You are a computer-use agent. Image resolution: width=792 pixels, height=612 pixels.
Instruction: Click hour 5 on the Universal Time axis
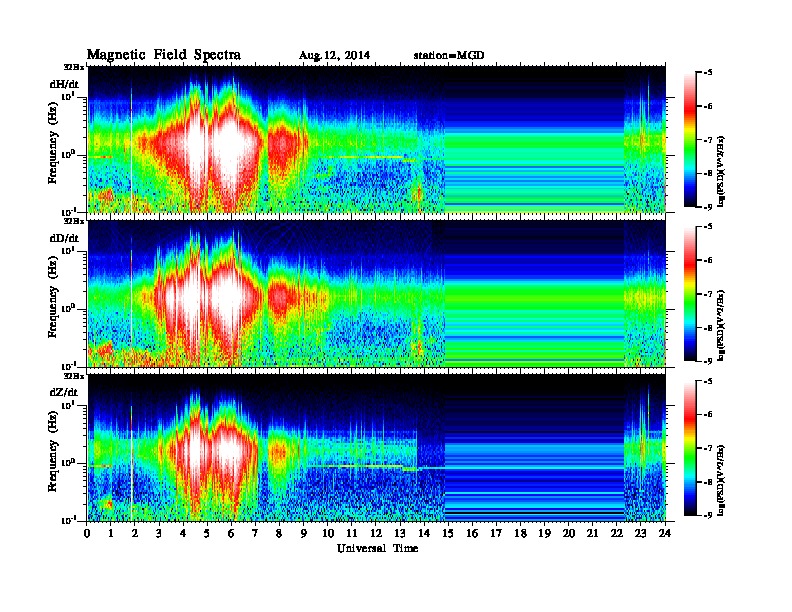click(x=207, y=533)
